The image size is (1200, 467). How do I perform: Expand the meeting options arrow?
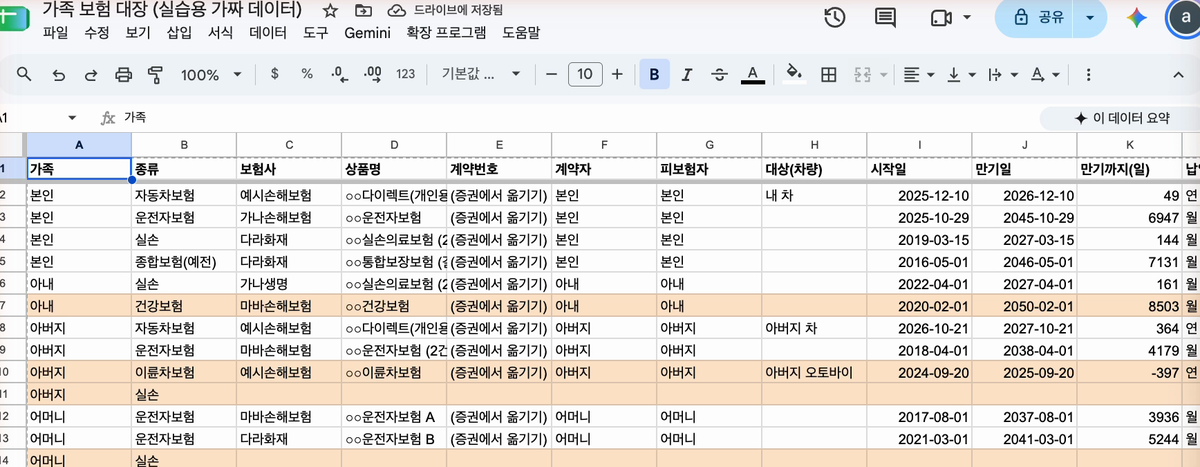(966, 18)
